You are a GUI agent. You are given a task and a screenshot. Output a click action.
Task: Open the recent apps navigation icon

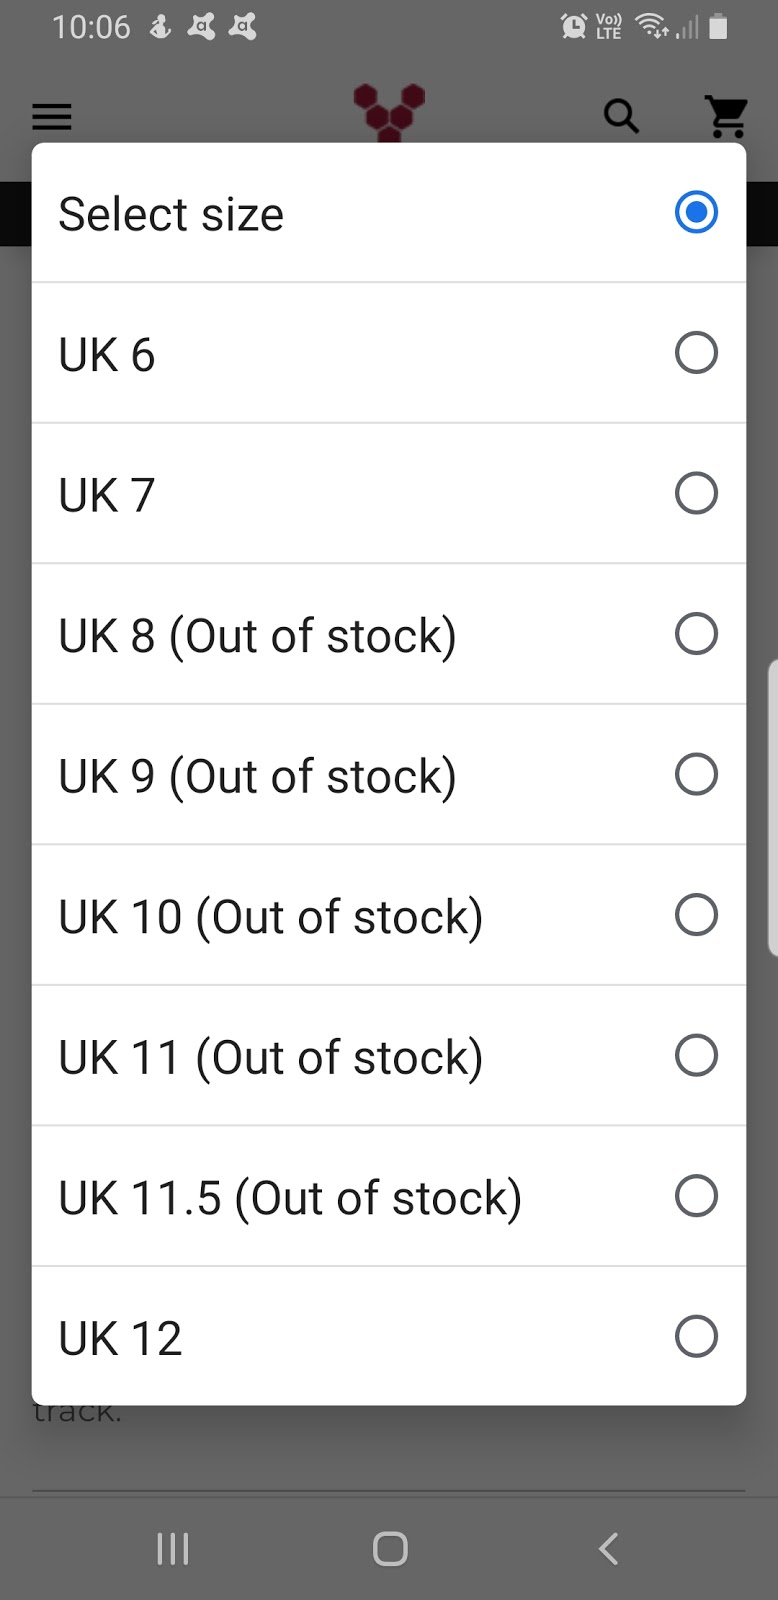click(173, 1549)
